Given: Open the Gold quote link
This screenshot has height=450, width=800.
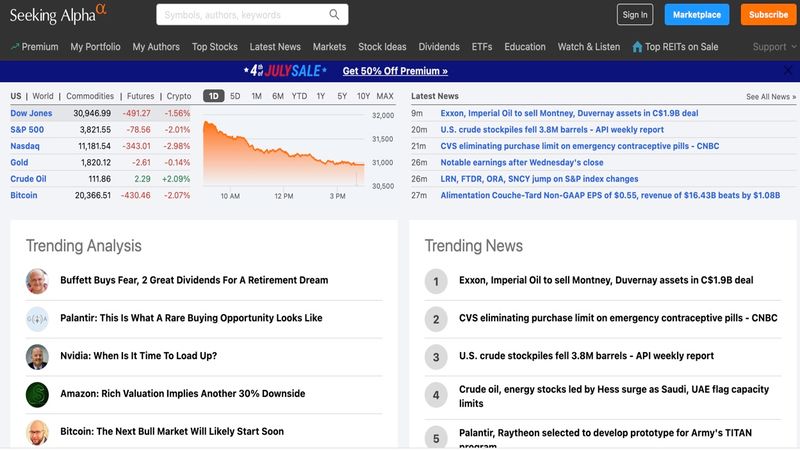Looking at the screenshot, I should pyautogui.click(x=19, y=162).
